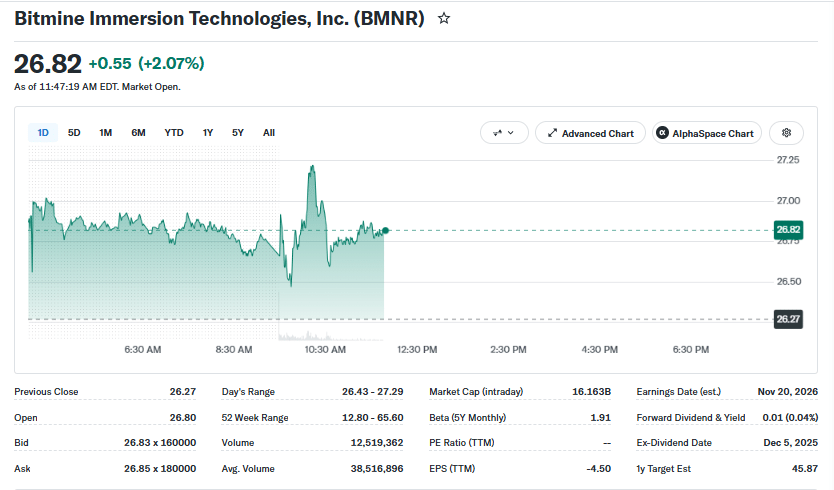Click the Ex-Dividend Date label
Image resolution: width=834 pixels, height=490 pixels.
[674, 443]
